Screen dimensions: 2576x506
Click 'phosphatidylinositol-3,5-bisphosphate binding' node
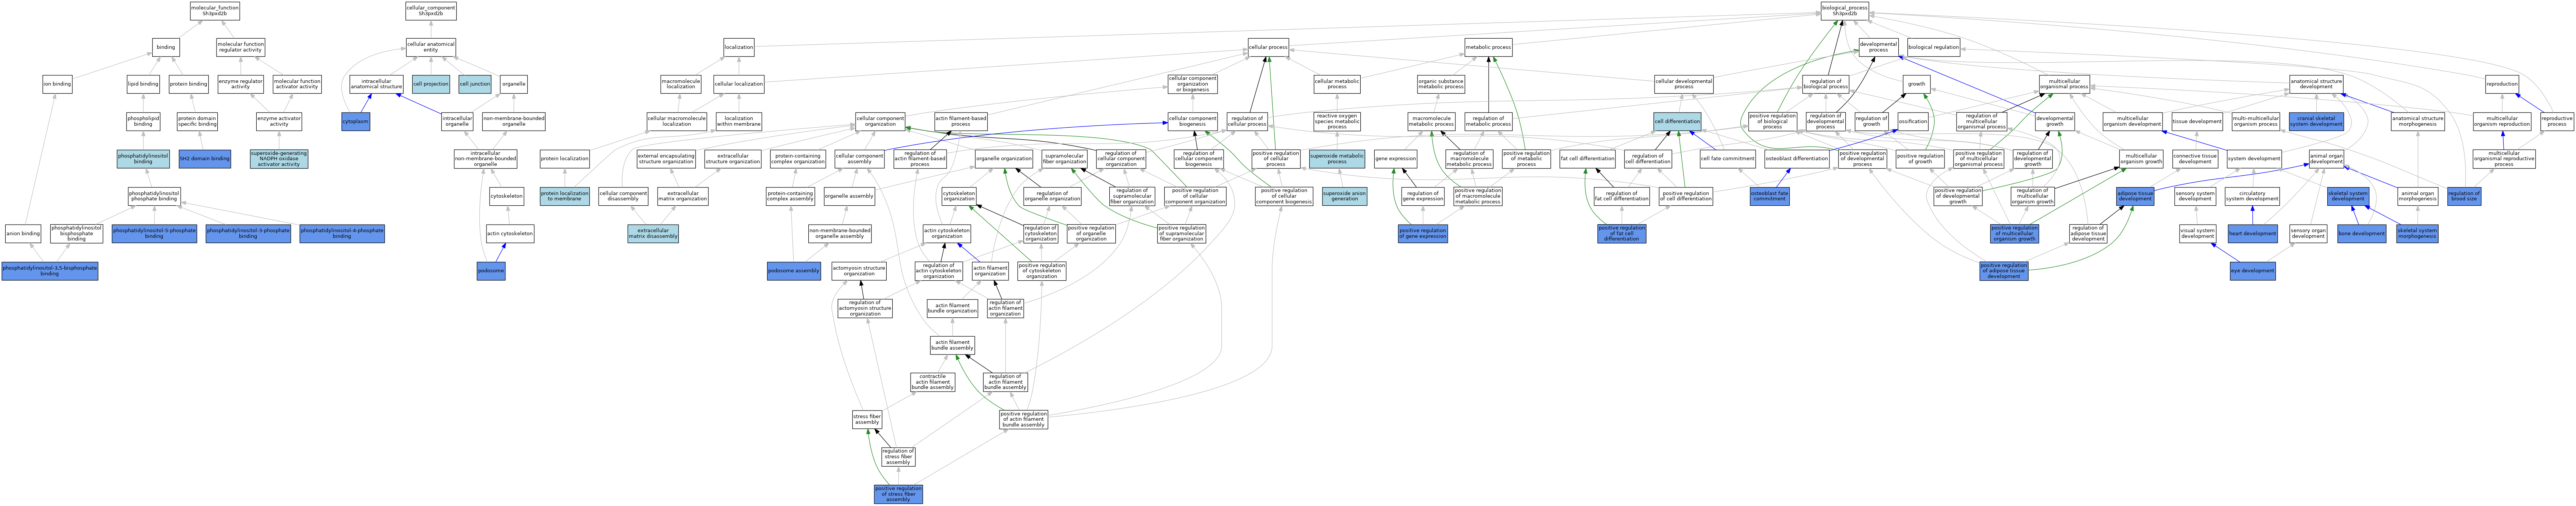pyautogui.click(x=50, y=271)
